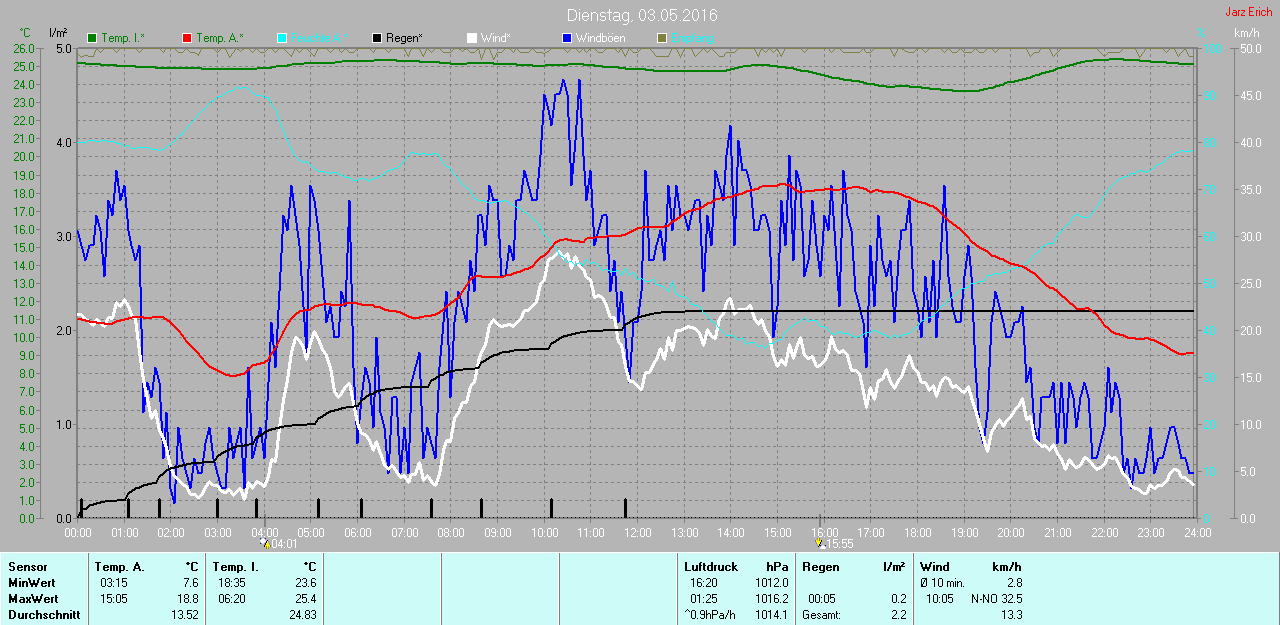
Task: Click the '20:00' time axis label
Action: coord(1011,533)
